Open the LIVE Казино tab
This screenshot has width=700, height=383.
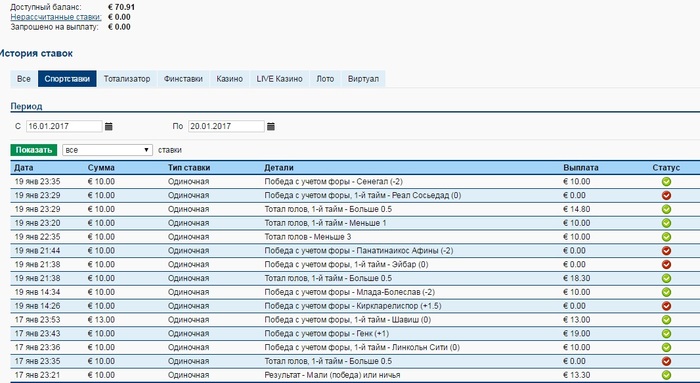(279, 79)
